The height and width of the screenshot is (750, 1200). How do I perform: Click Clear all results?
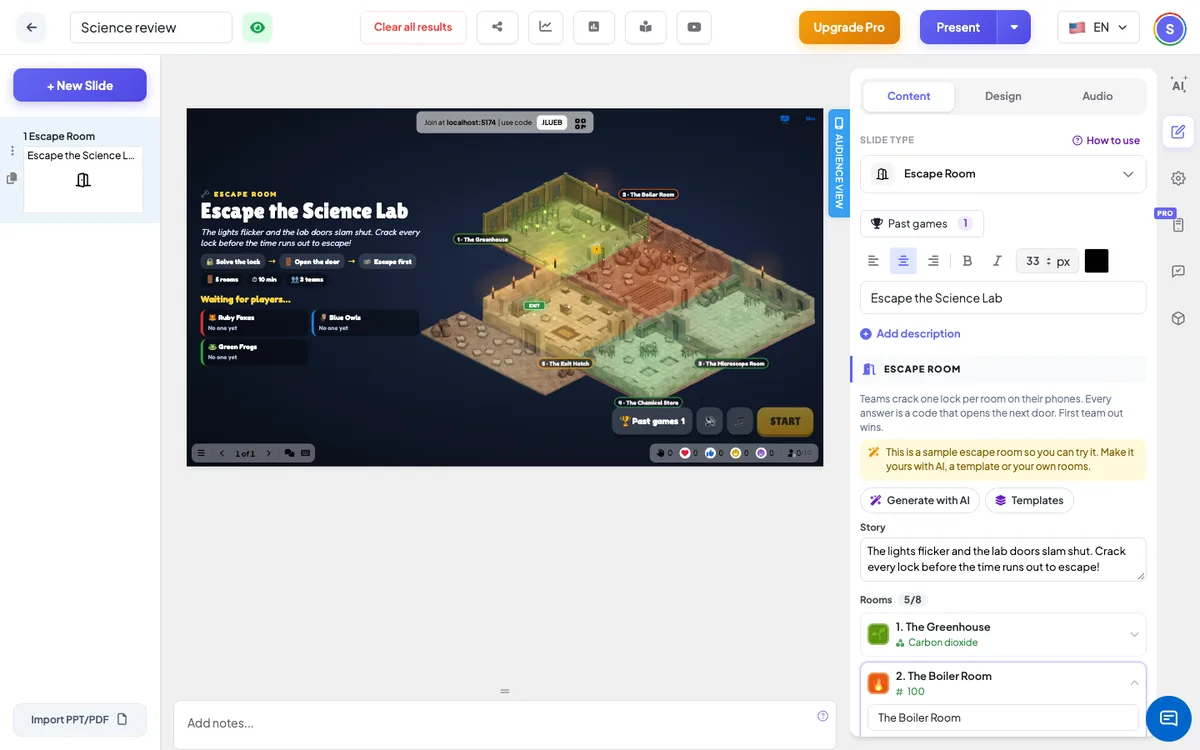413,27
